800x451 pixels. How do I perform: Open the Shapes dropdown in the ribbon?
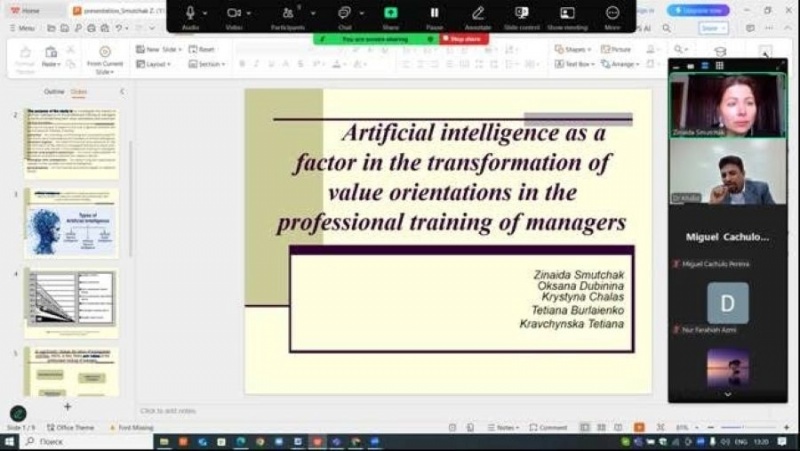573,48
